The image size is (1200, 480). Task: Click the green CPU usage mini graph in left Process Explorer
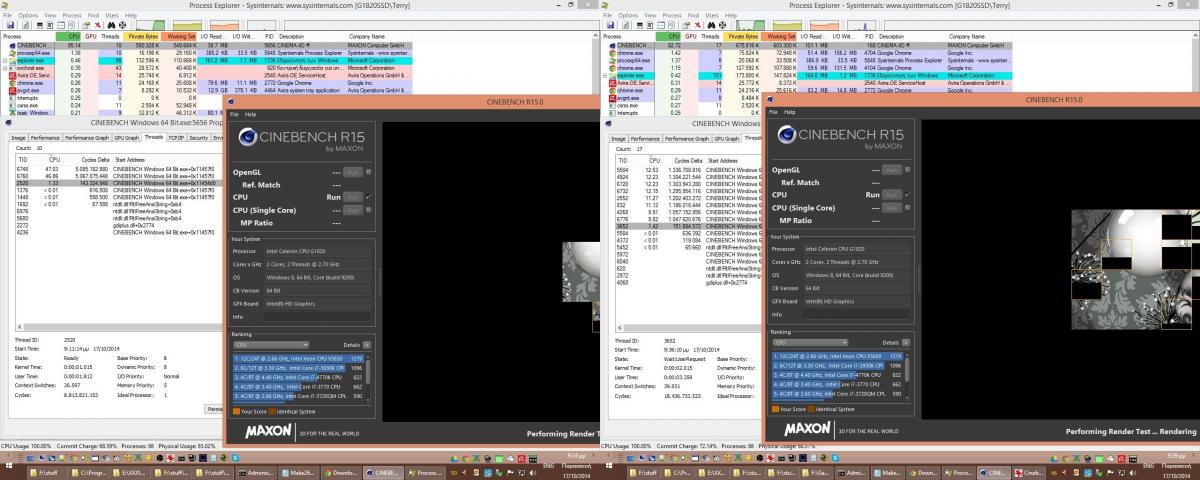pos(150,25)
